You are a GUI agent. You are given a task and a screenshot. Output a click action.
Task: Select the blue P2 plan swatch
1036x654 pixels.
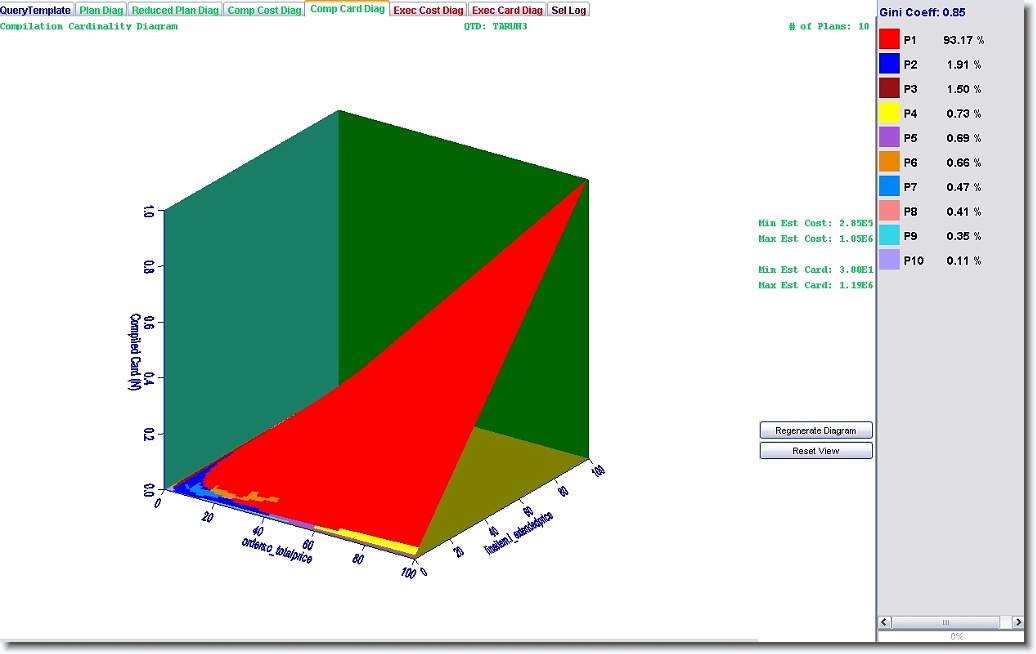pyautogui.click(x=890, y=64)
